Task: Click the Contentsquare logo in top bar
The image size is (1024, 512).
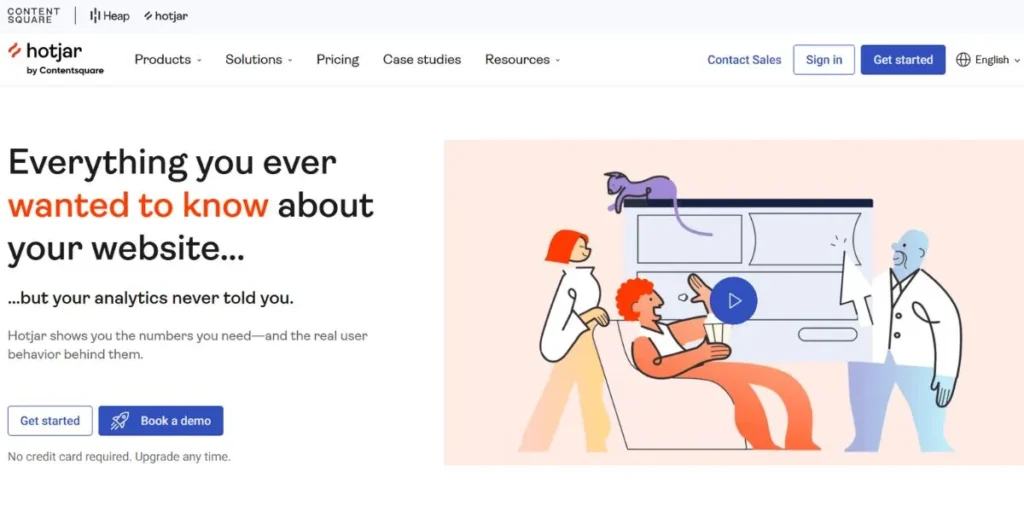Action: [x=33, y=16]
